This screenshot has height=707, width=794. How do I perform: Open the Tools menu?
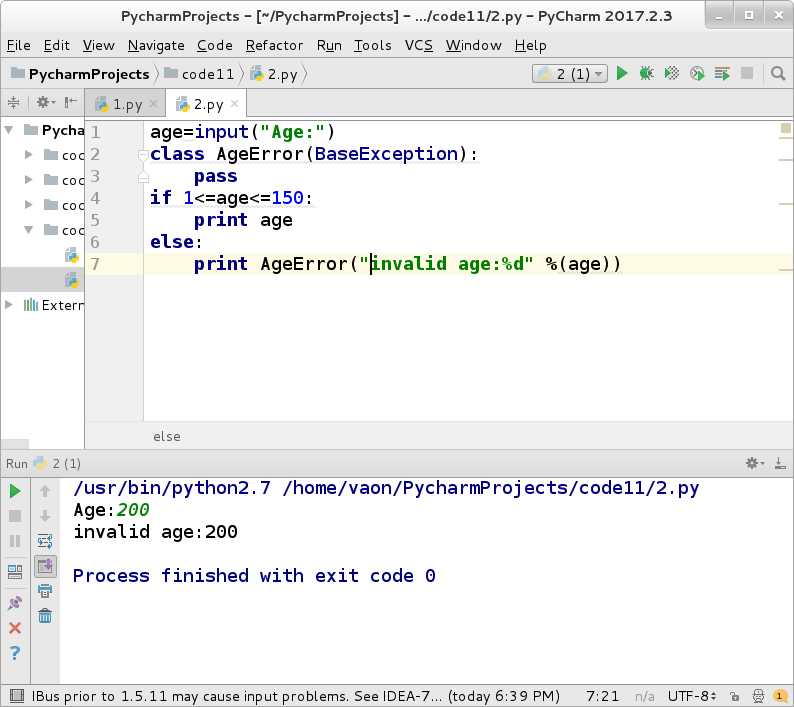coord(372,46)
